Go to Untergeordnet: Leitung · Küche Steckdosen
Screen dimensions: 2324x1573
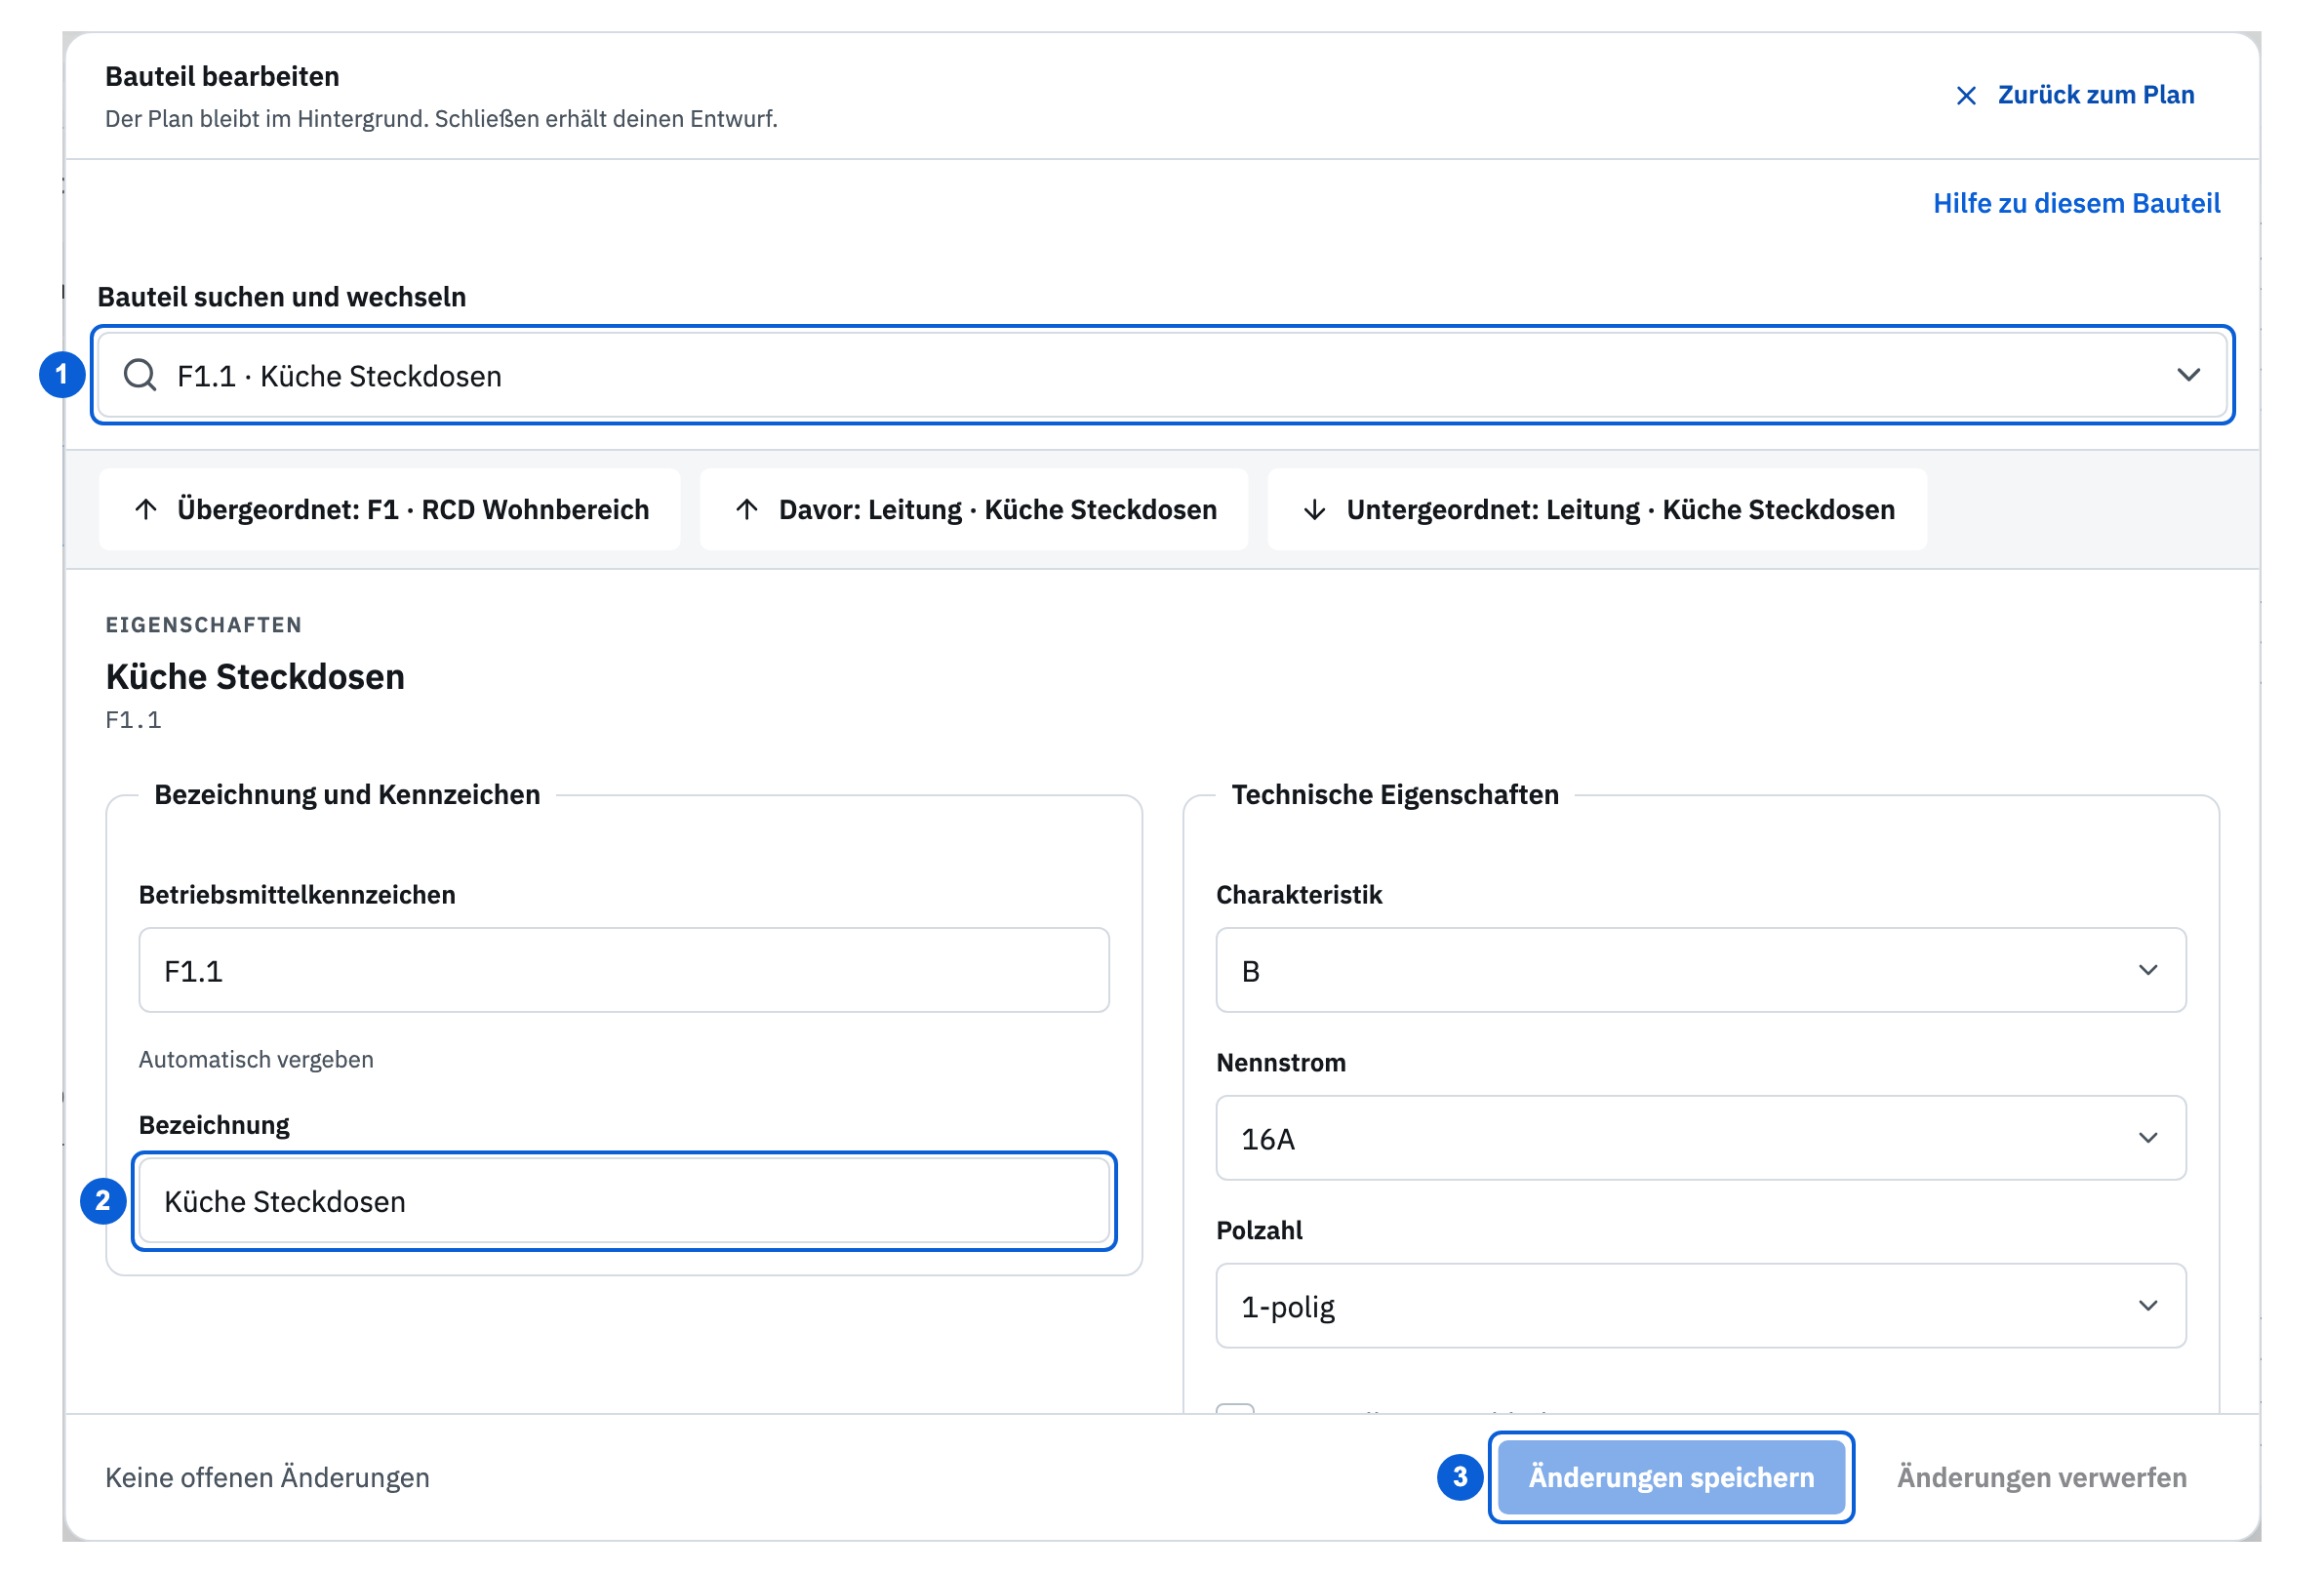pos(1597,509)
